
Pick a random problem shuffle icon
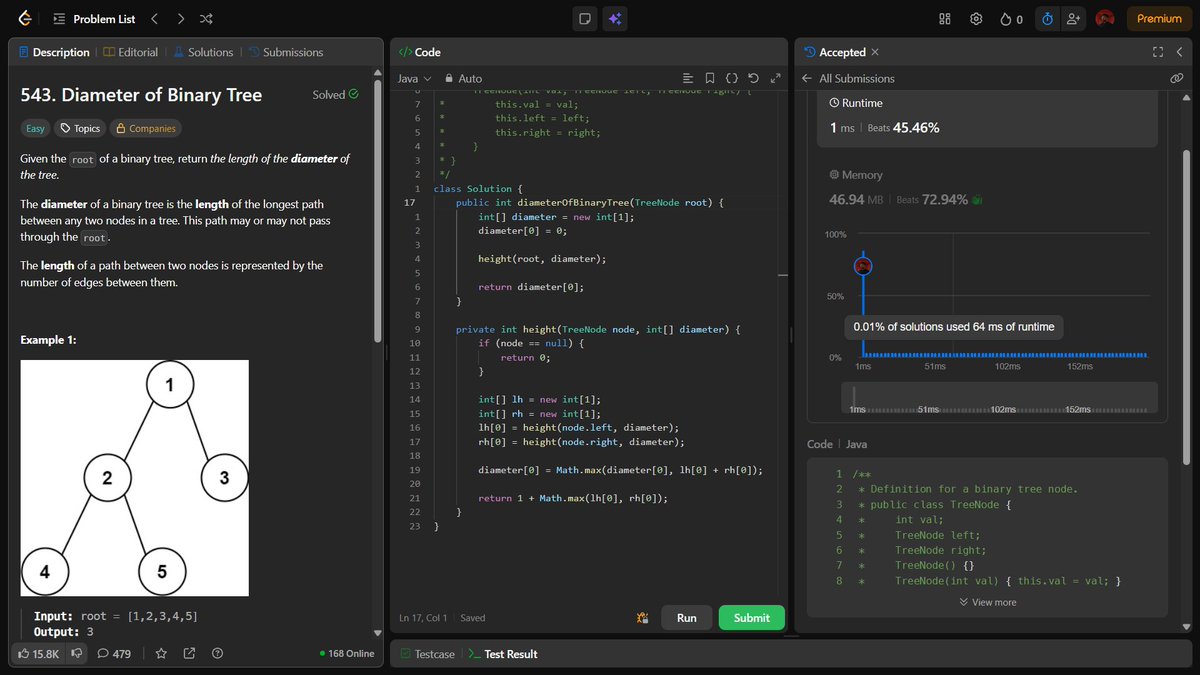[206, 18]
